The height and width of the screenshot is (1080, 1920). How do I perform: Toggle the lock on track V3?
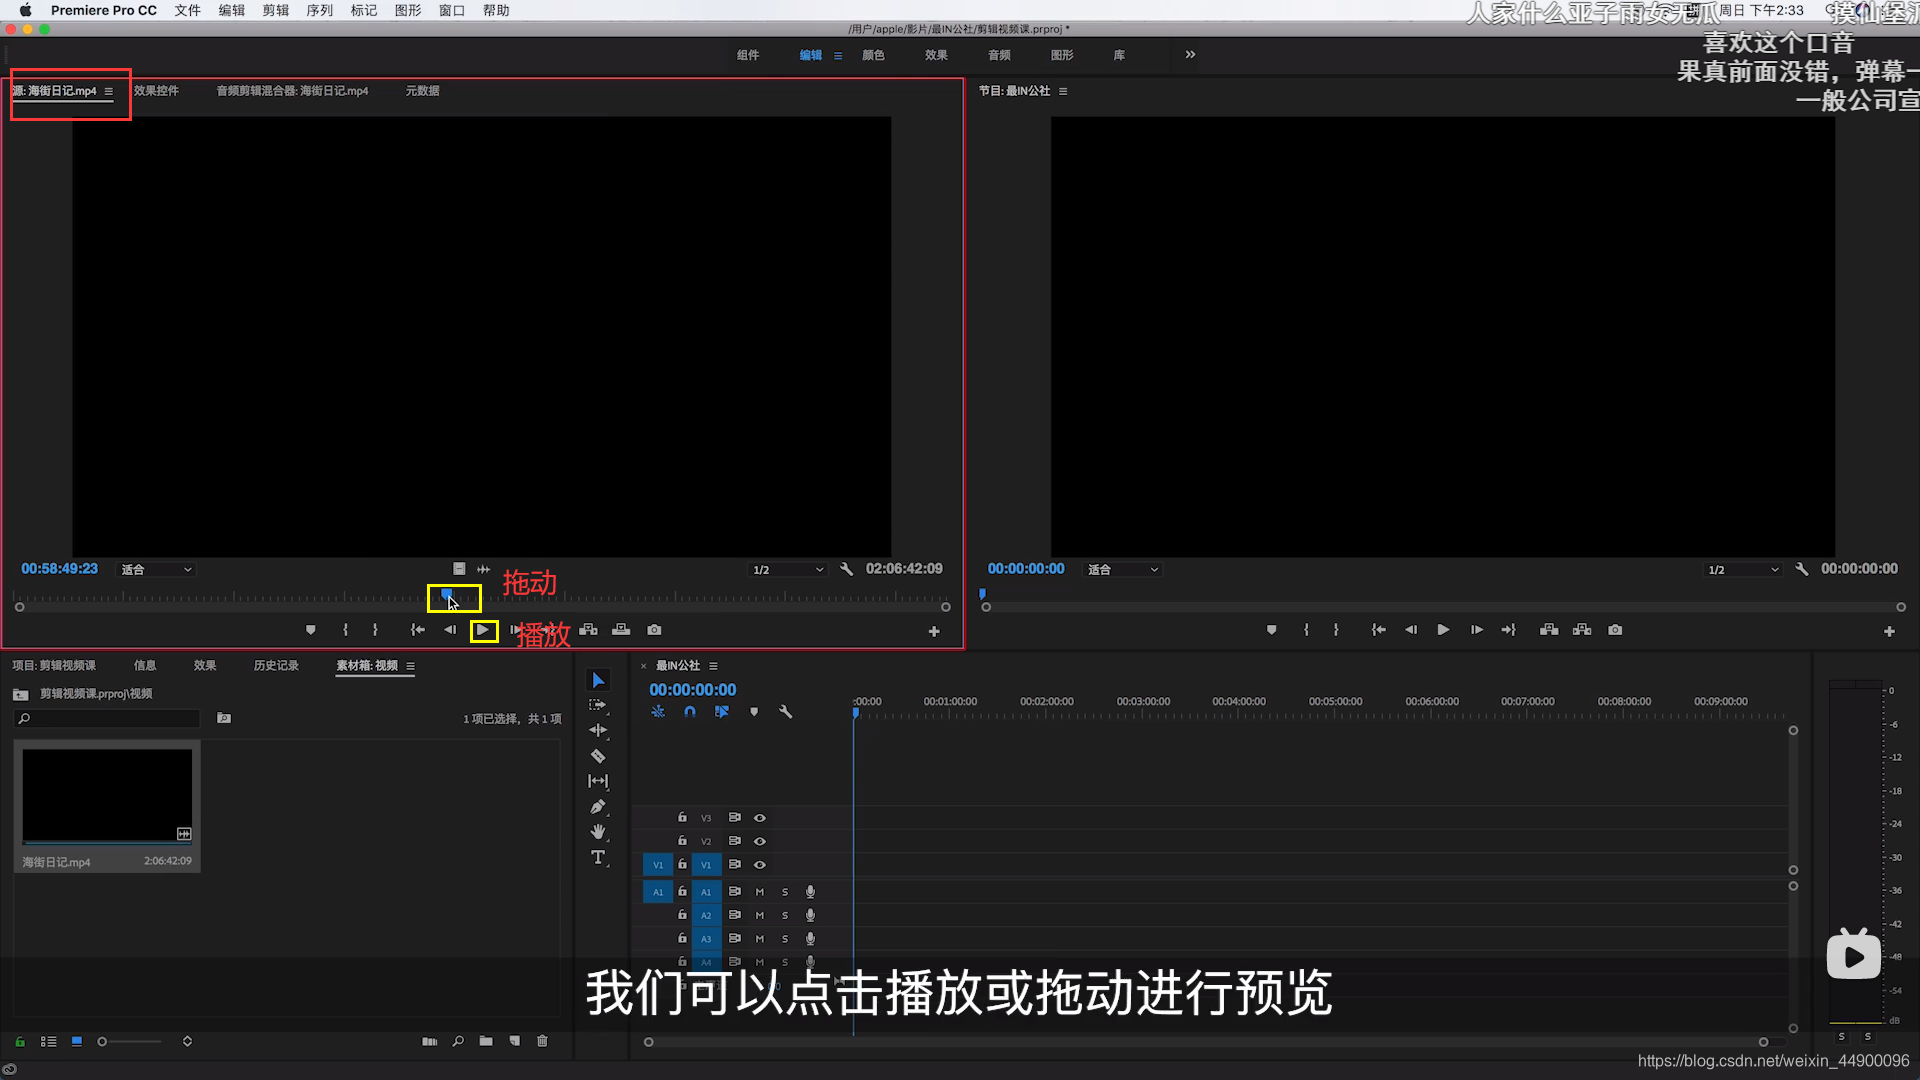point(682,817)
